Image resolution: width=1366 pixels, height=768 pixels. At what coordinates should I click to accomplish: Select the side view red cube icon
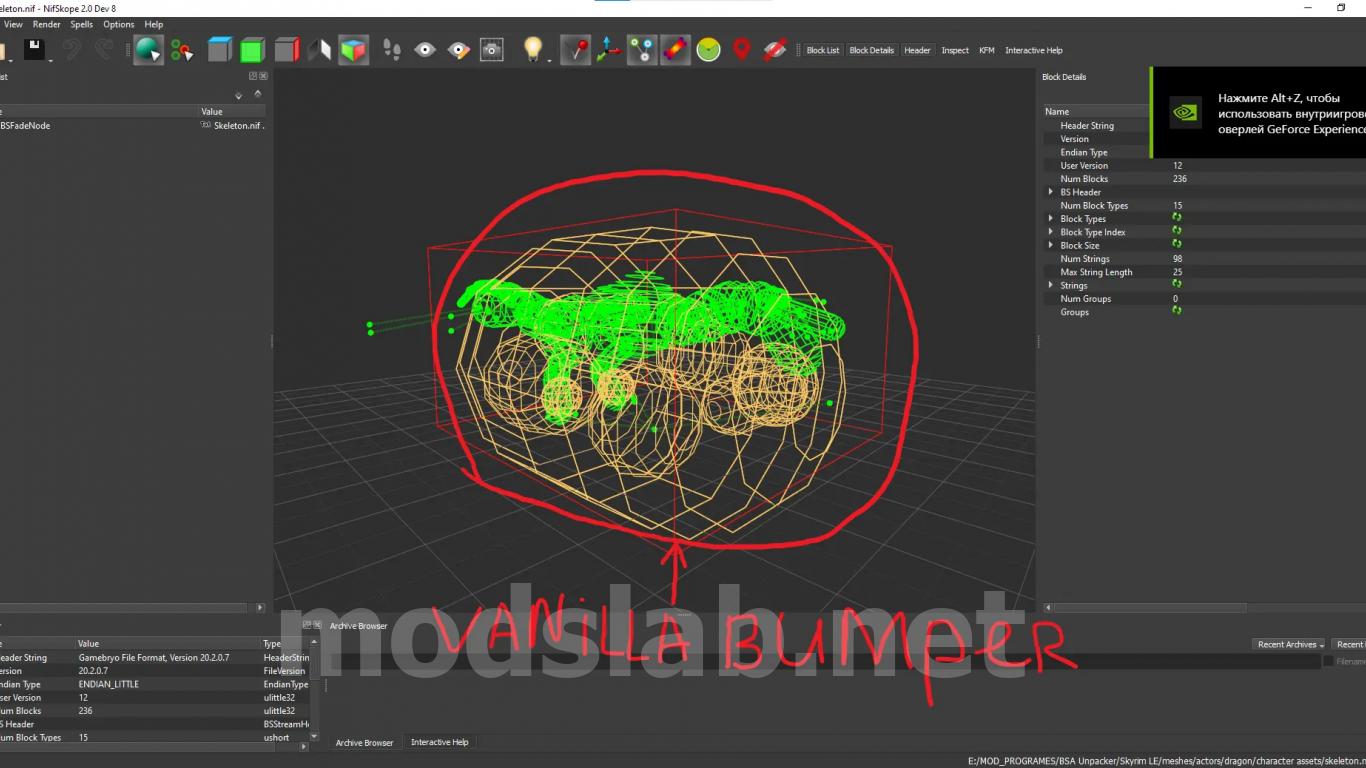pos(287,49)
